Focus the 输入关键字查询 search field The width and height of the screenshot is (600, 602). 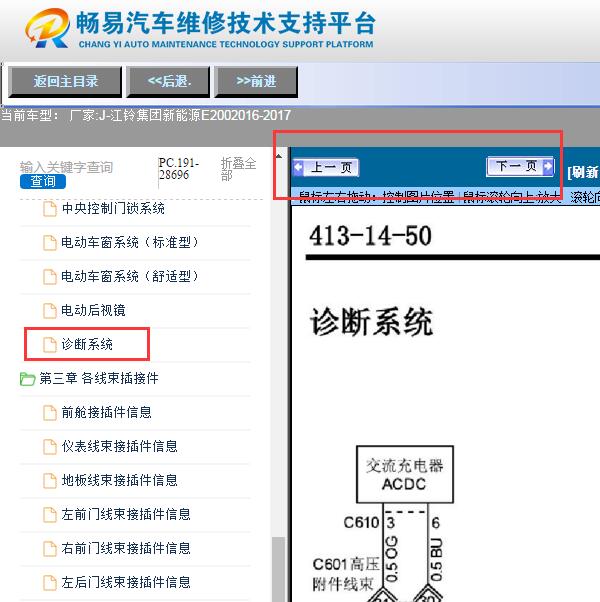66,167
